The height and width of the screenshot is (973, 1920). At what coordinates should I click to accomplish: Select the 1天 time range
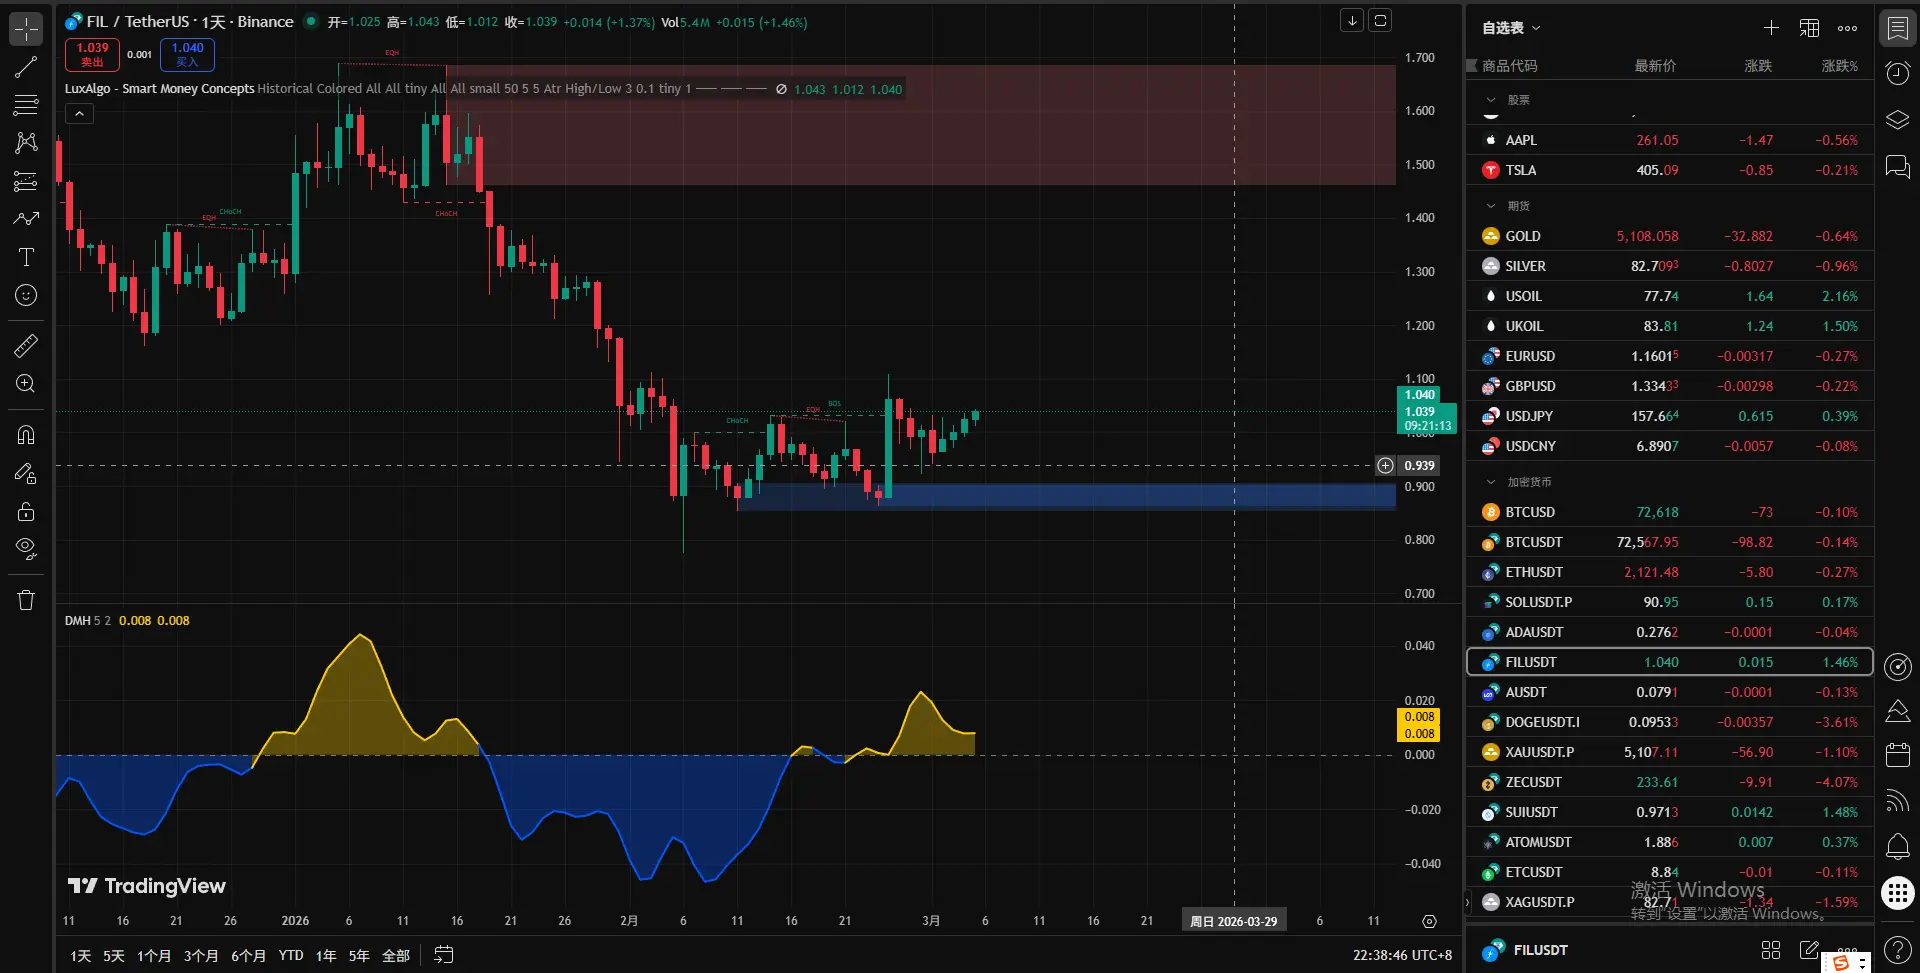[80, 955]
